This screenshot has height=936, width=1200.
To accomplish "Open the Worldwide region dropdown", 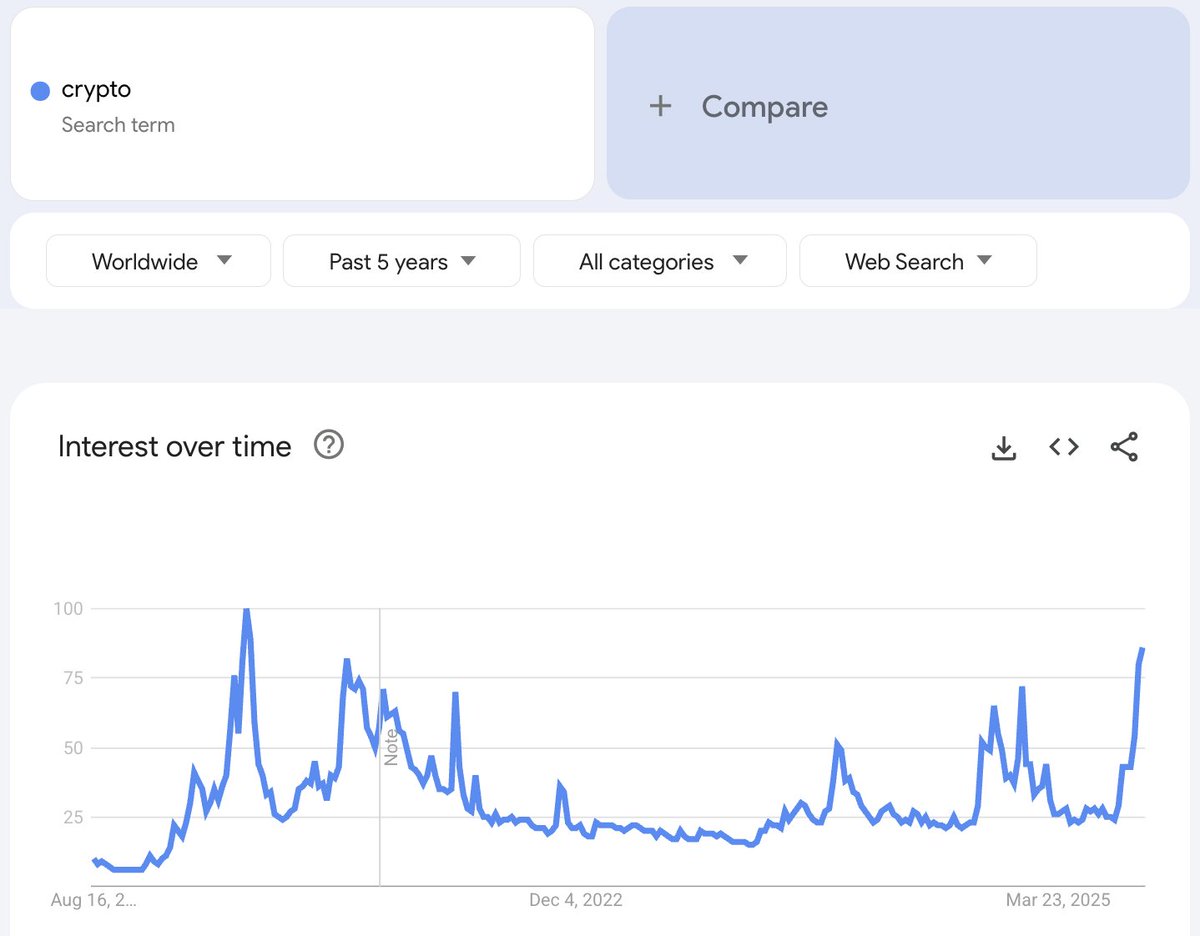I will click(159, 261).
